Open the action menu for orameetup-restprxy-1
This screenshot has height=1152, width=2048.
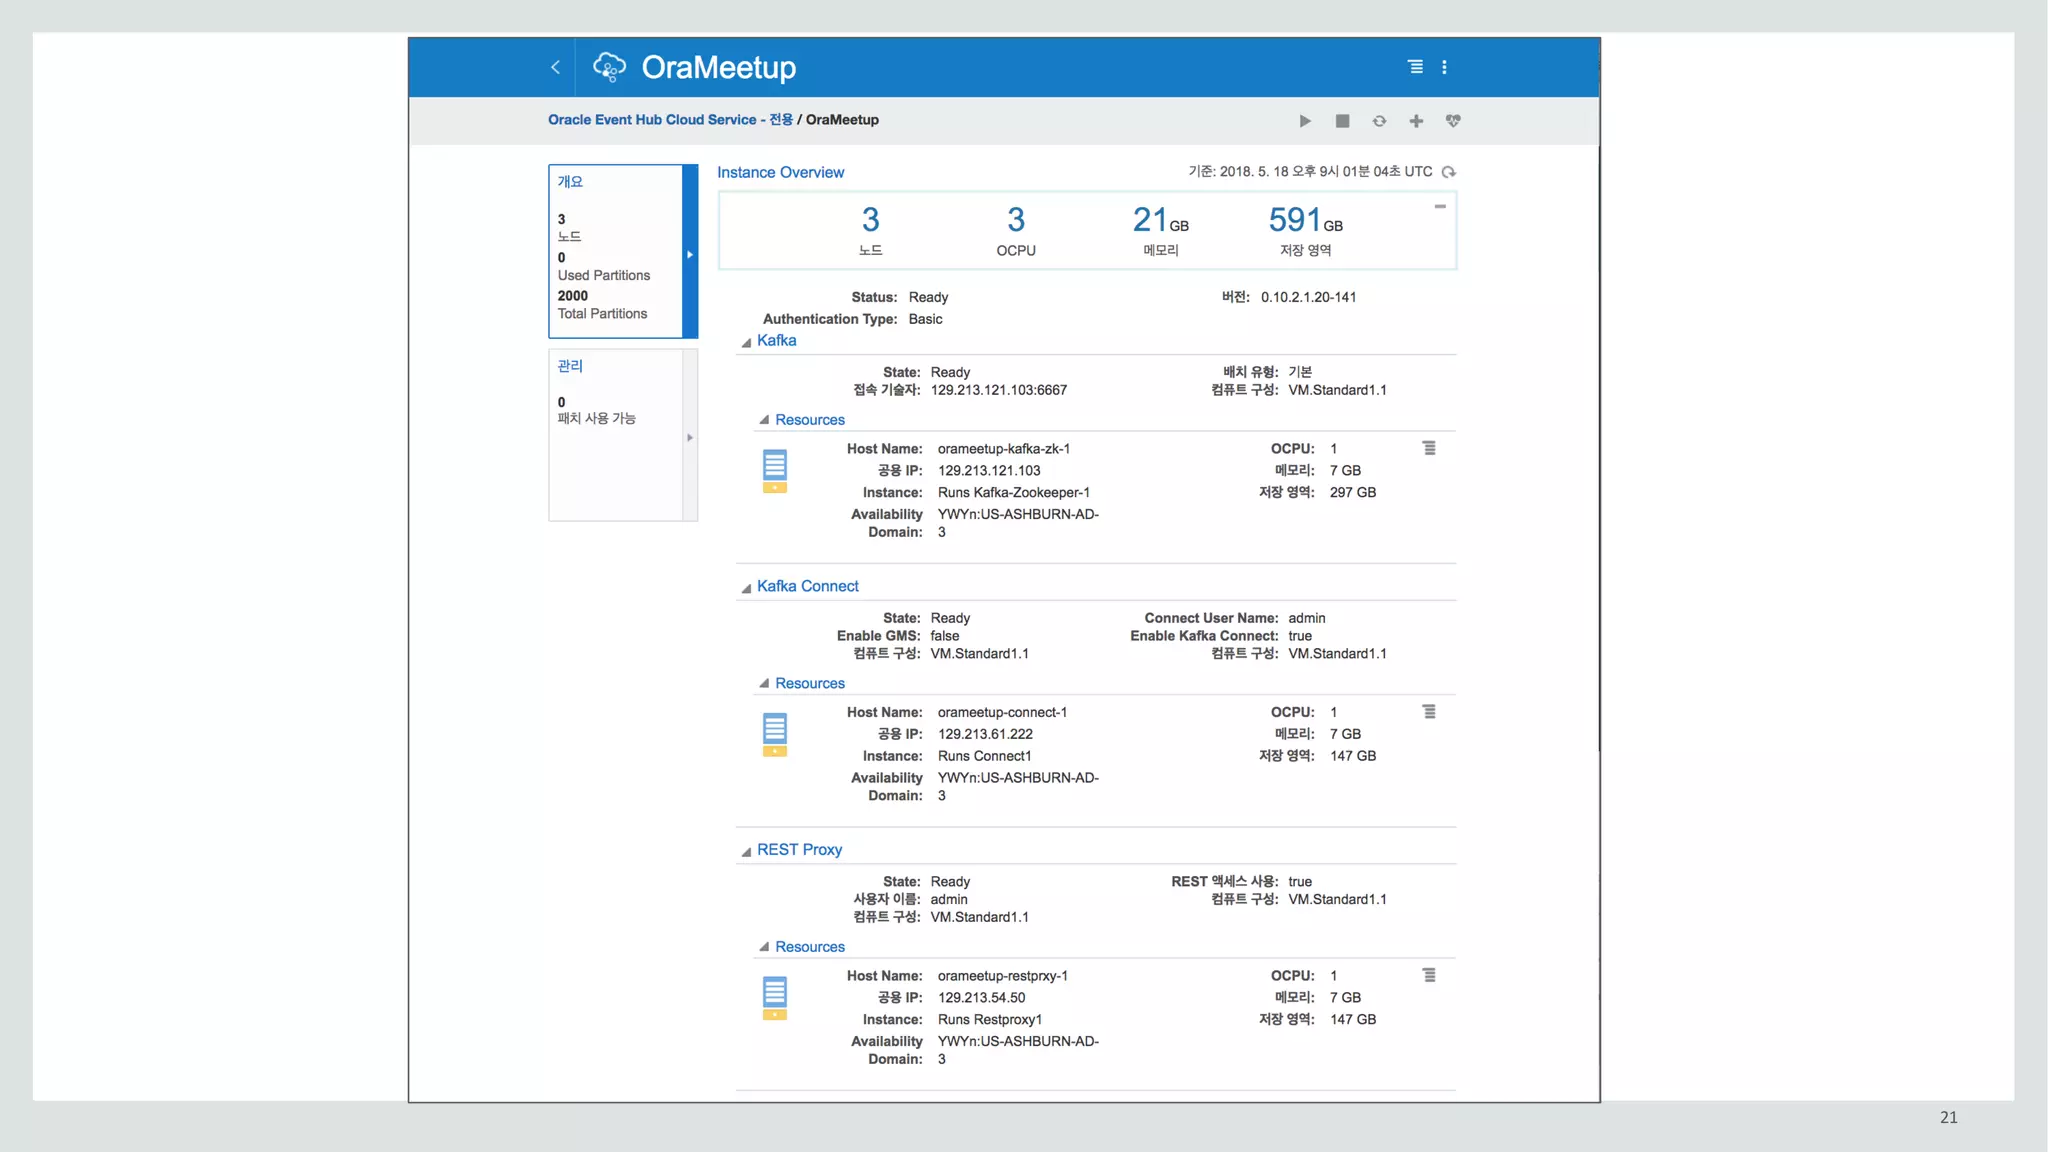coord(1429,975)
